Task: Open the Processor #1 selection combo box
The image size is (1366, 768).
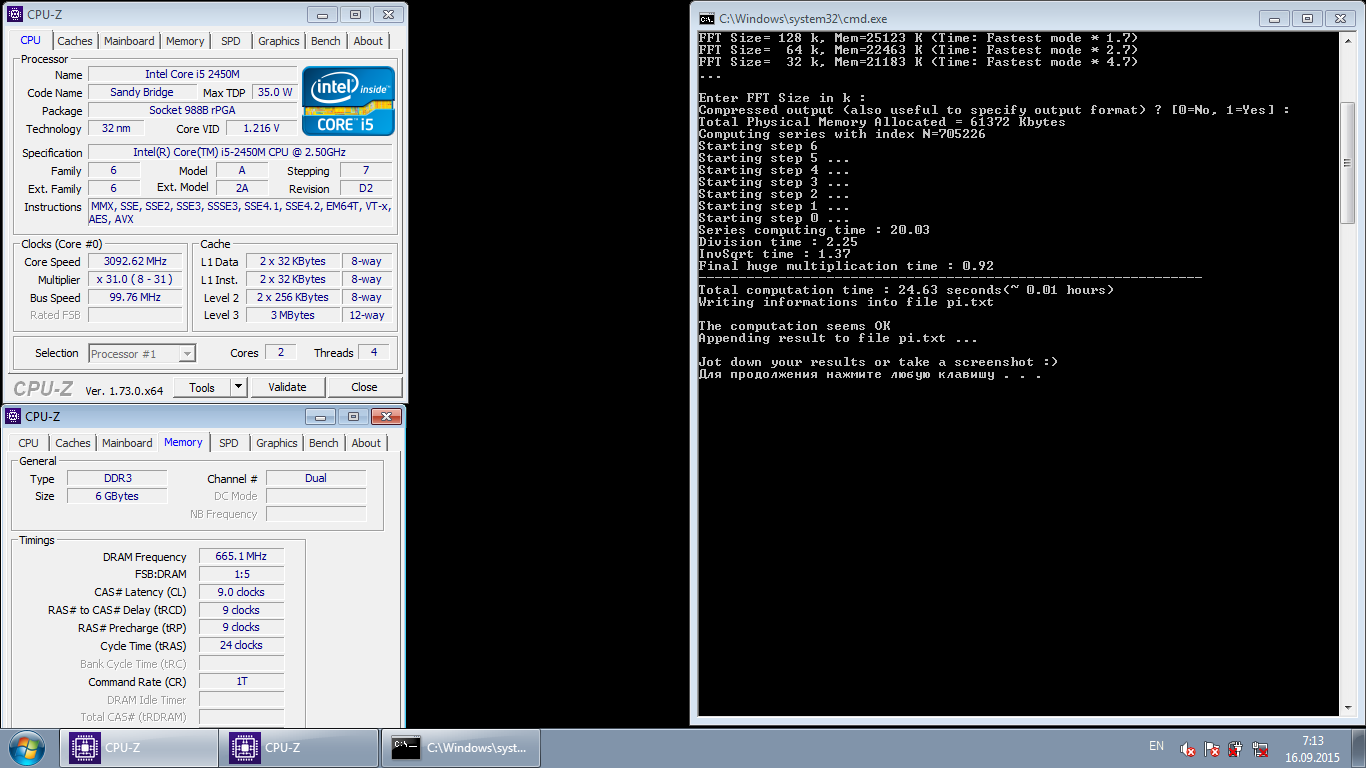Action: (142, 353)
